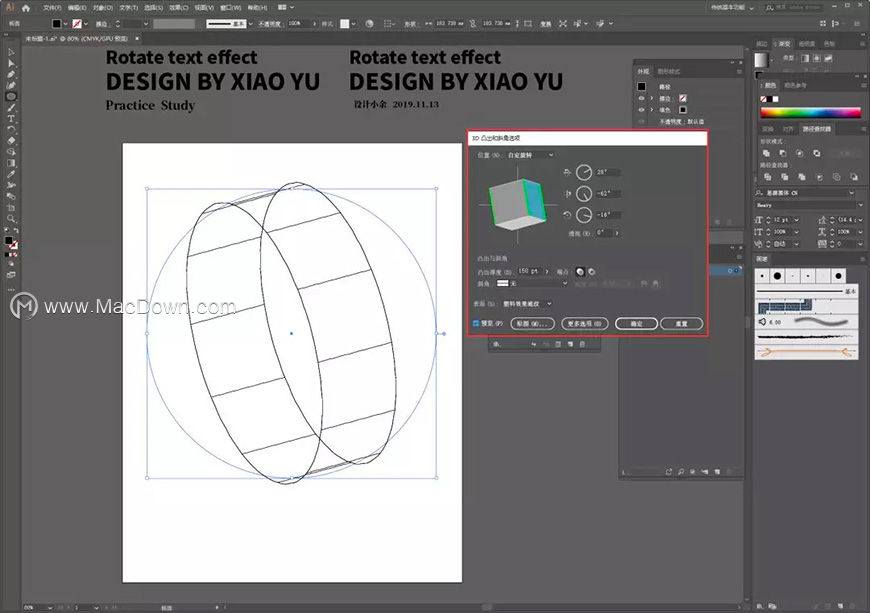
Task: Open the recolor artwork wheel icon
Action: [x=370, y=24]
